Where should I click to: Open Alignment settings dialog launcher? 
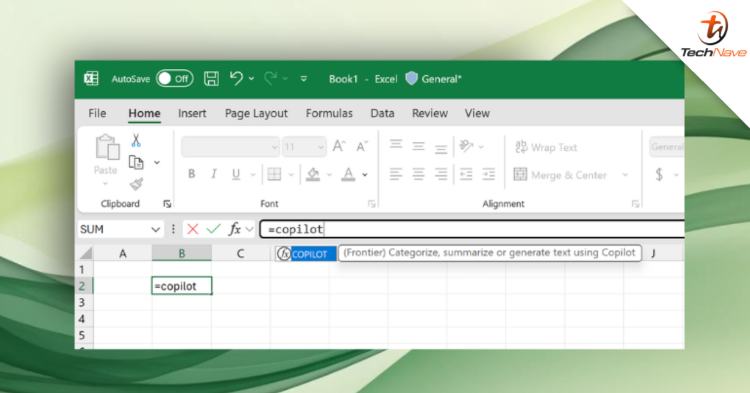(635, 204)
